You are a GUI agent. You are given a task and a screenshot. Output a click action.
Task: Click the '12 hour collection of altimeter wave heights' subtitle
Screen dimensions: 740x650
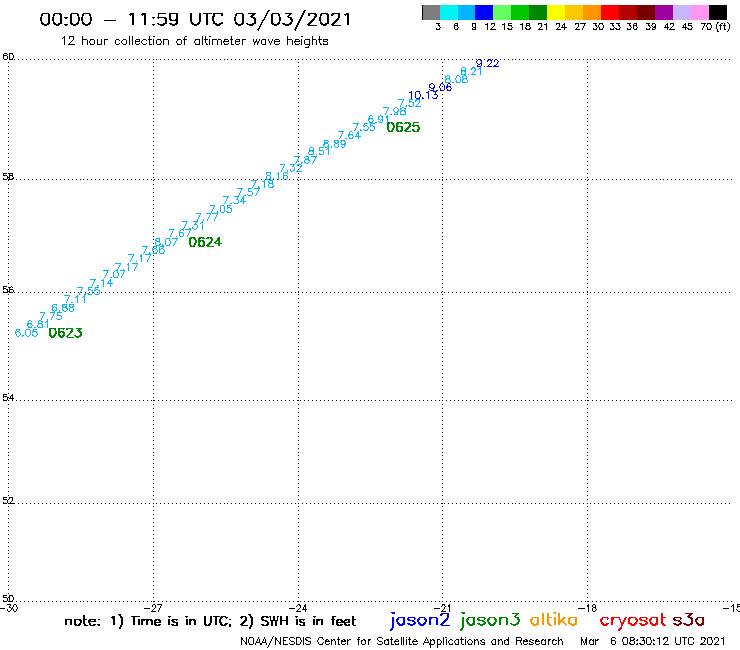(x=194, y=42)
